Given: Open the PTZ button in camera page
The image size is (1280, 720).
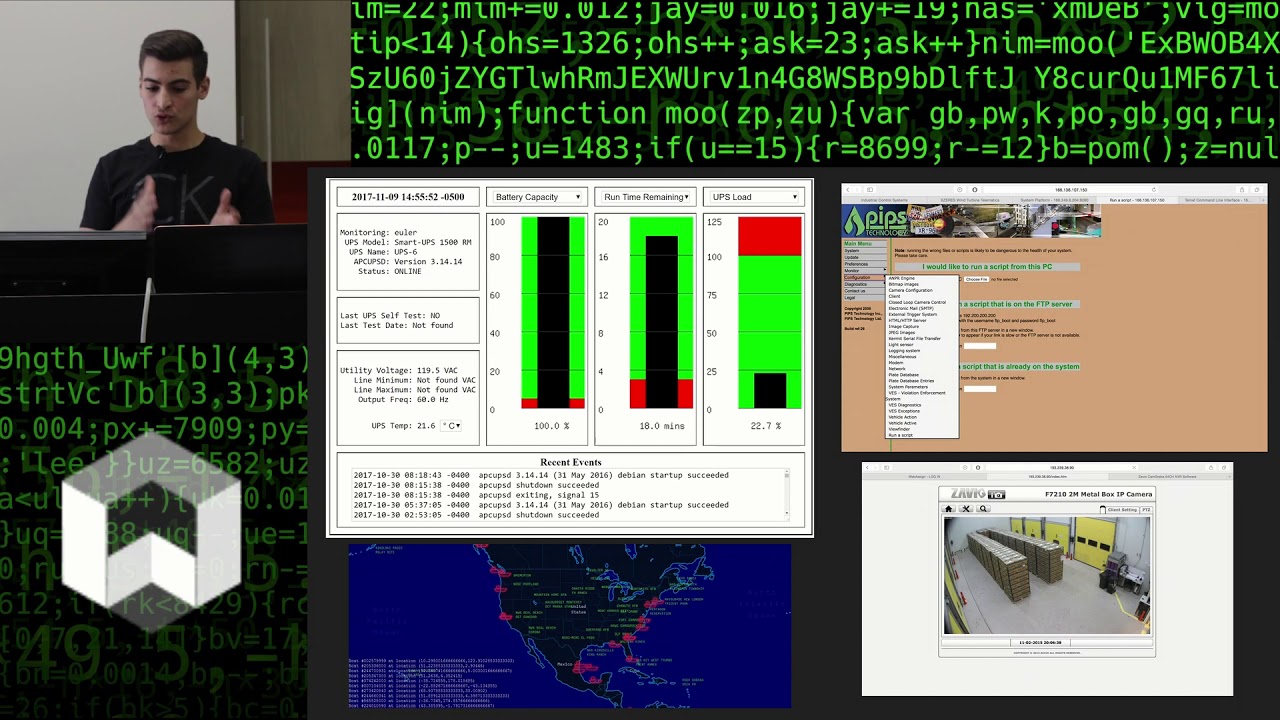Looking at the screenshot, I should (1146, 510).
